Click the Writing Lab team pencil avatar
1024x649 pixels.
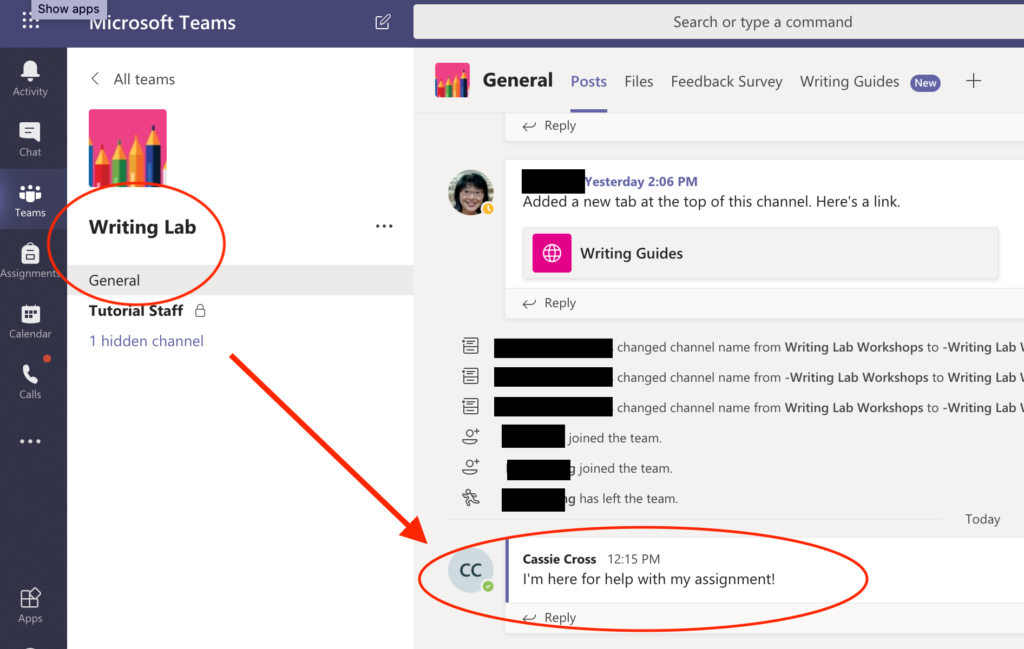(x=127, y=148)
